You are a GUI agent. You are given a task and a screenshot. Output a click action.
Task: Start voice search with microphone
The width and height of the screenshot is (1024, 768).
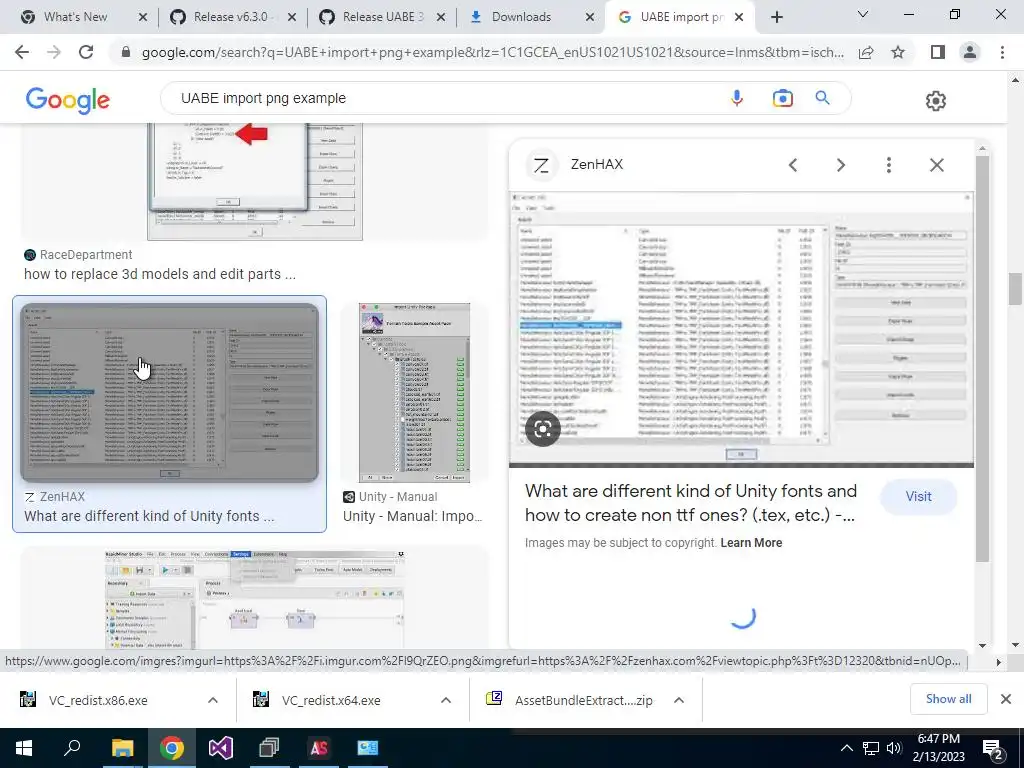tap(737, 98)
